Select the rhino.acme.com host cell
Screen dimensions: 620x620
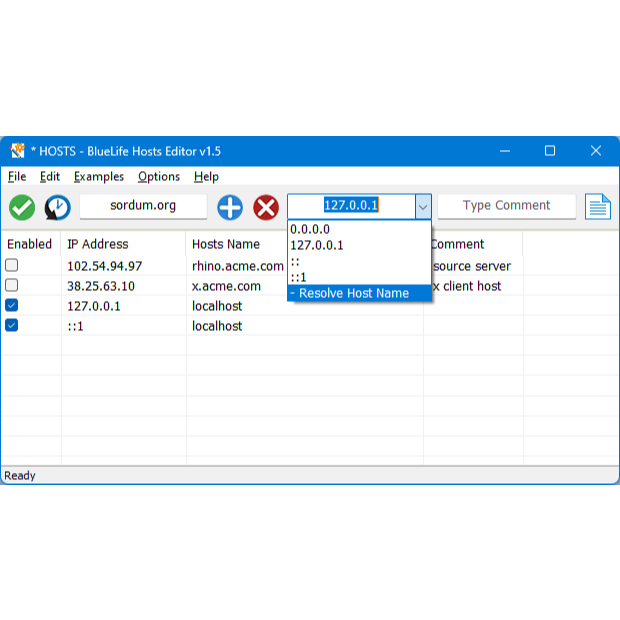click(238, 266)
